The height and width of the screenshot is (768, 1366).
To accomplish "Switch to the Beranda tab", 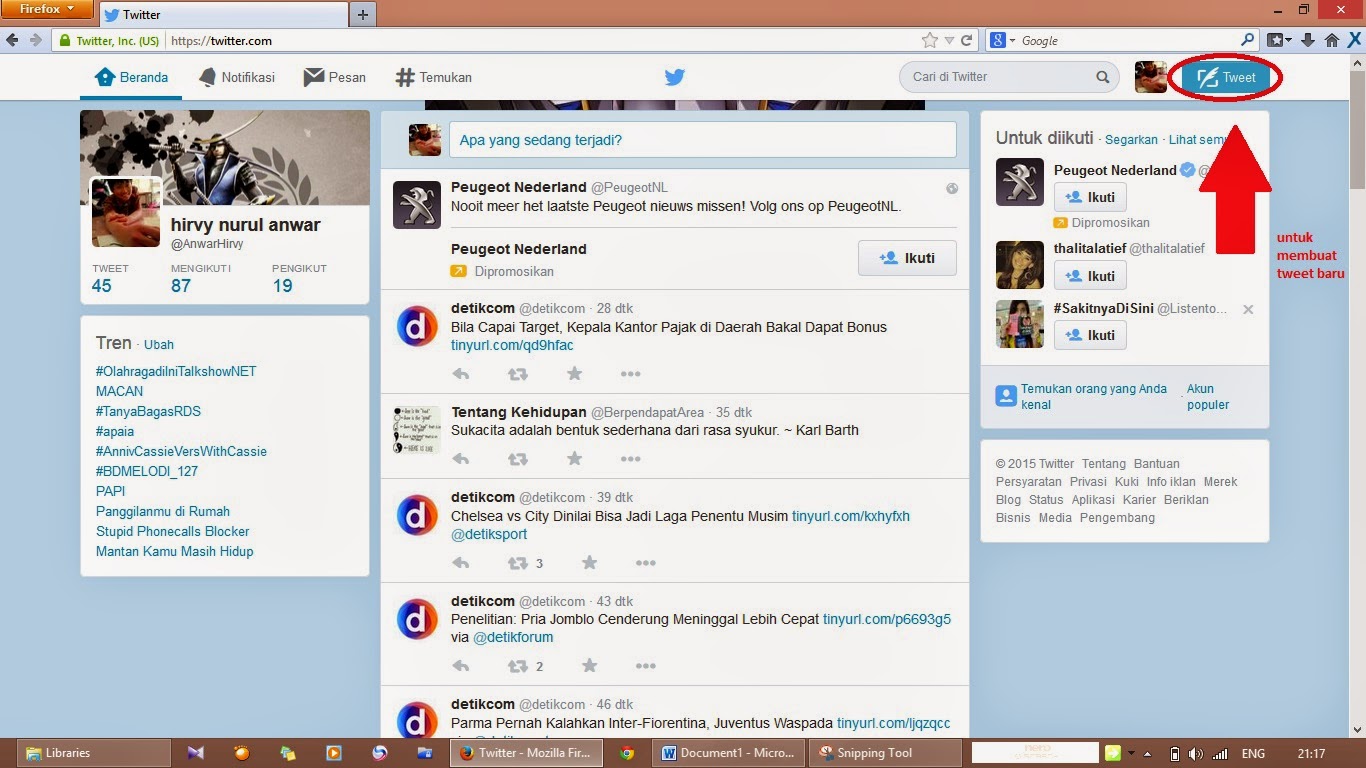I will point(131,77).
